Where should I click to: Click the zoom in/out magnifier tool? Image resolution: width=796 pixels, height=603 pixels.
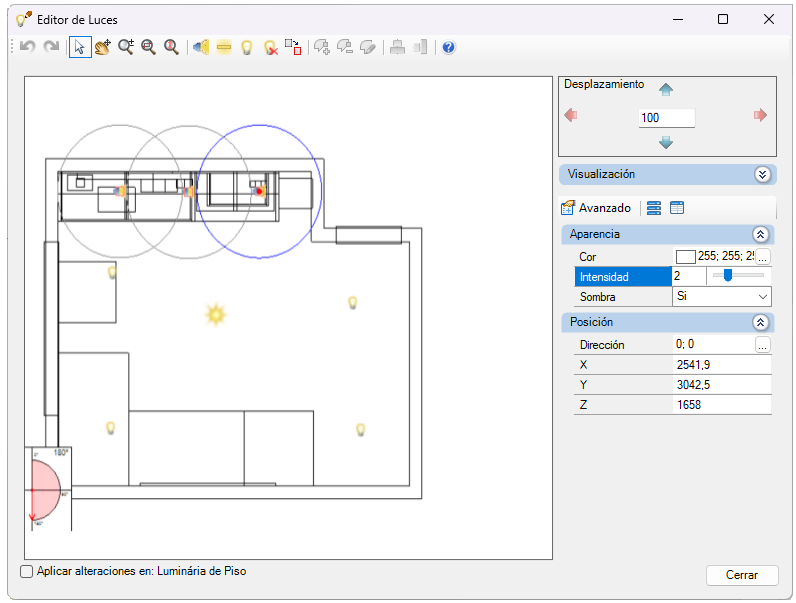click(126, 47)
